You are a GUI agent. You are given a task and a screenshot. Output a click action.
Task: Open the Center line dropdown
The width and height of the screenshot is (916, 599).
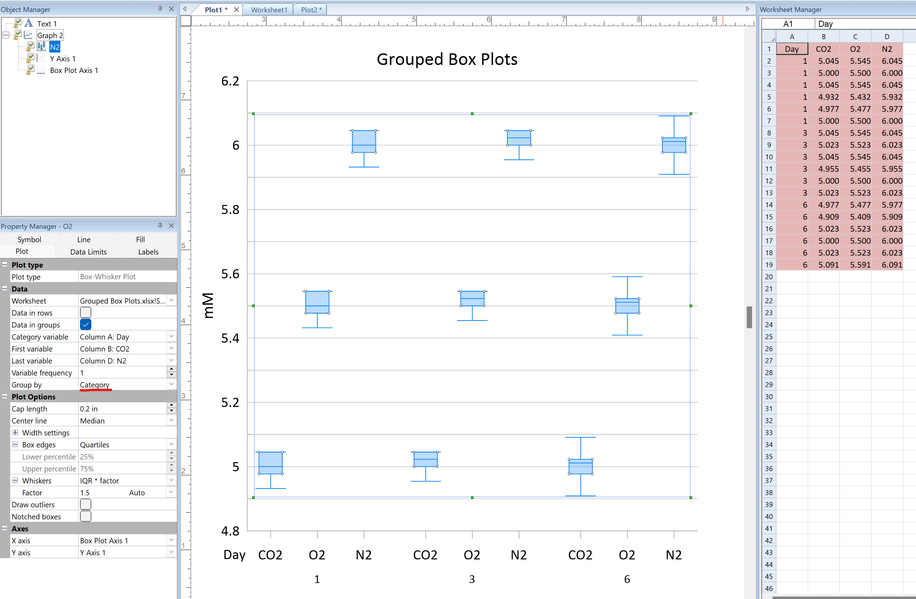(x=171, y=421)
